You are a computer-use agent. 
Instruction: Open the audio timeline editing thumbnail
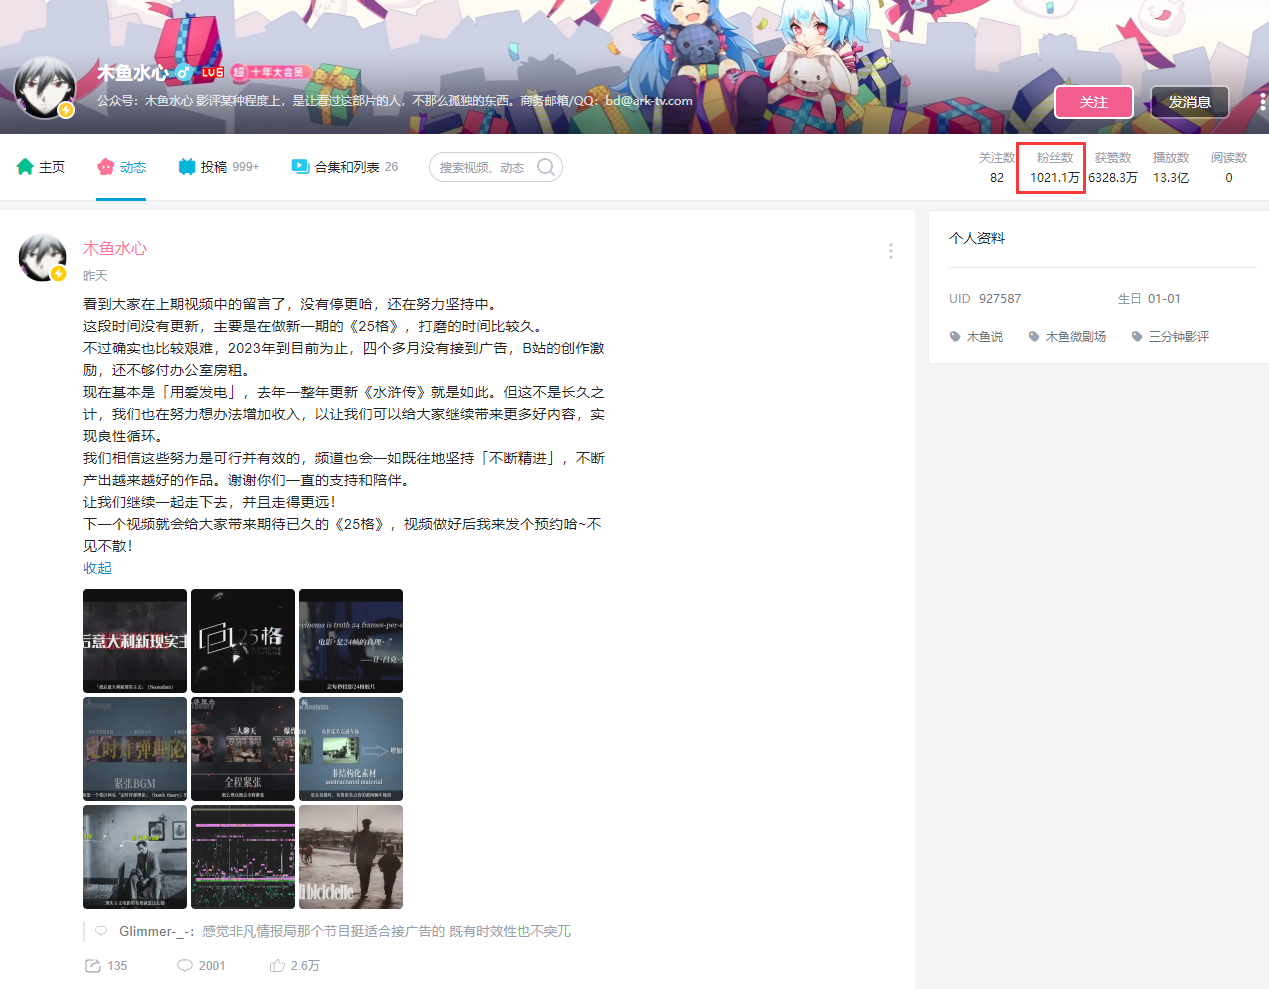(243, 857)
